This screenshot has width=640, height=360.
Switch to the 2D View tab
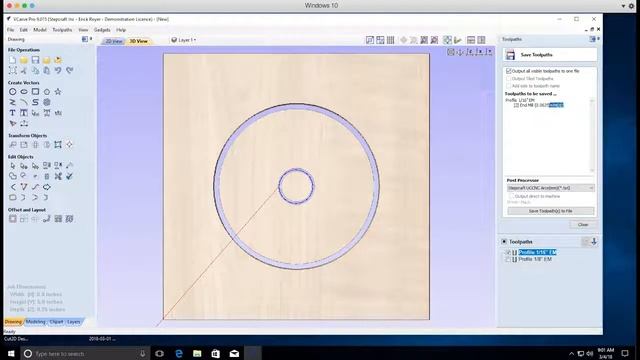[114, 41]
